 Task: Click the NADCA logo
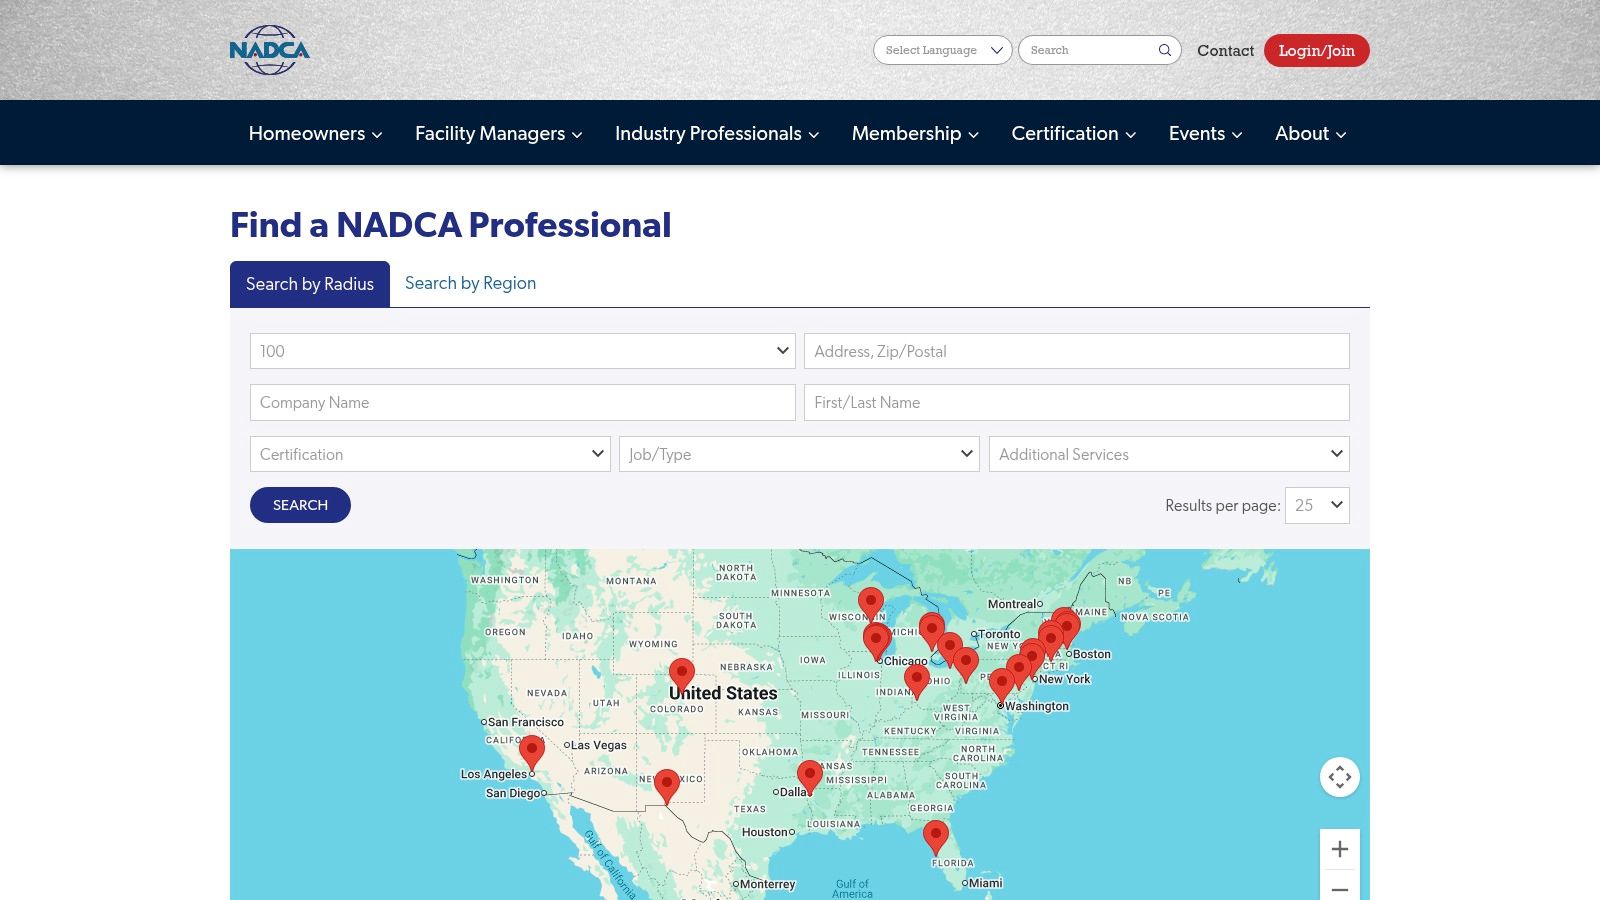click(268, 50)
